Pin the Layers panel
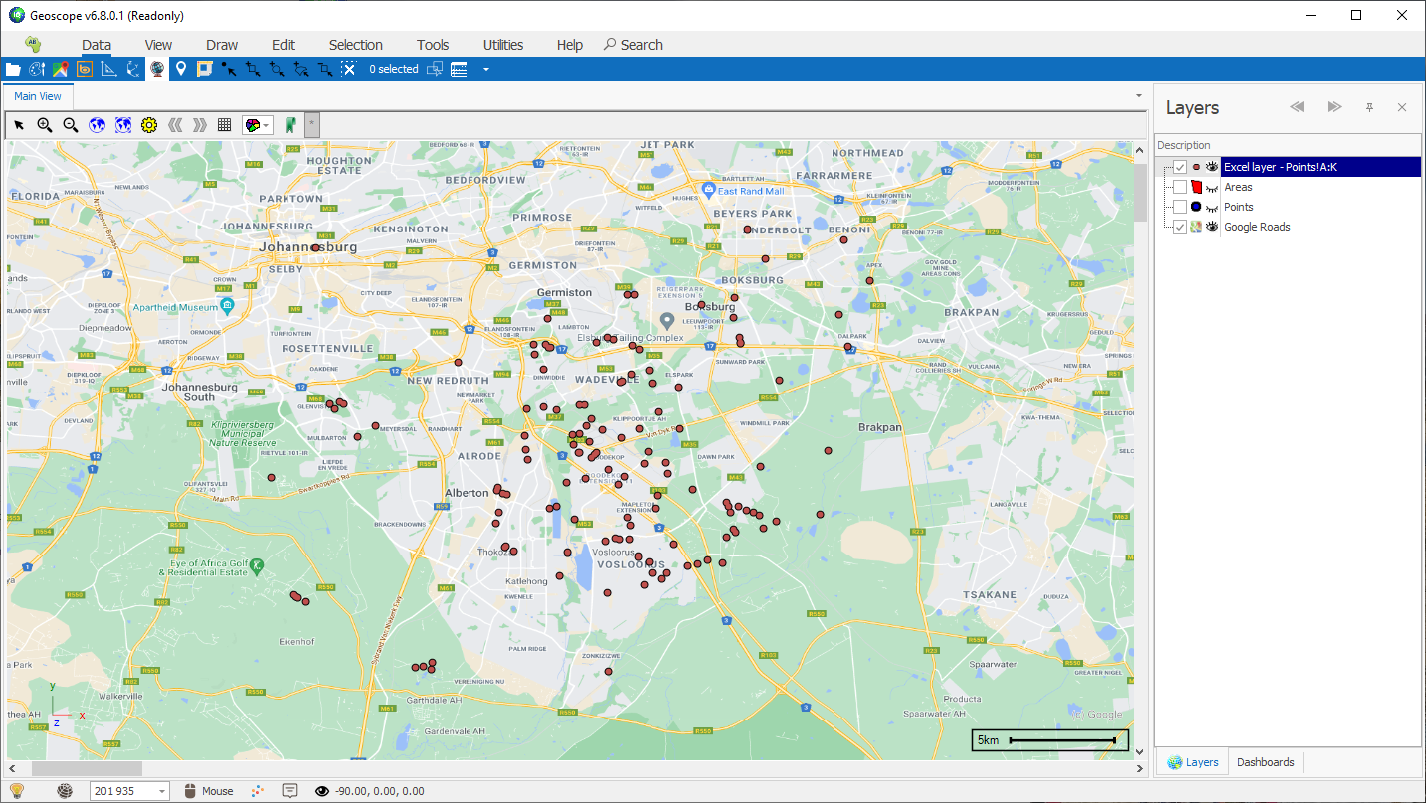The height and width of the screenshot is (803, 1426). coord(1369,107)
